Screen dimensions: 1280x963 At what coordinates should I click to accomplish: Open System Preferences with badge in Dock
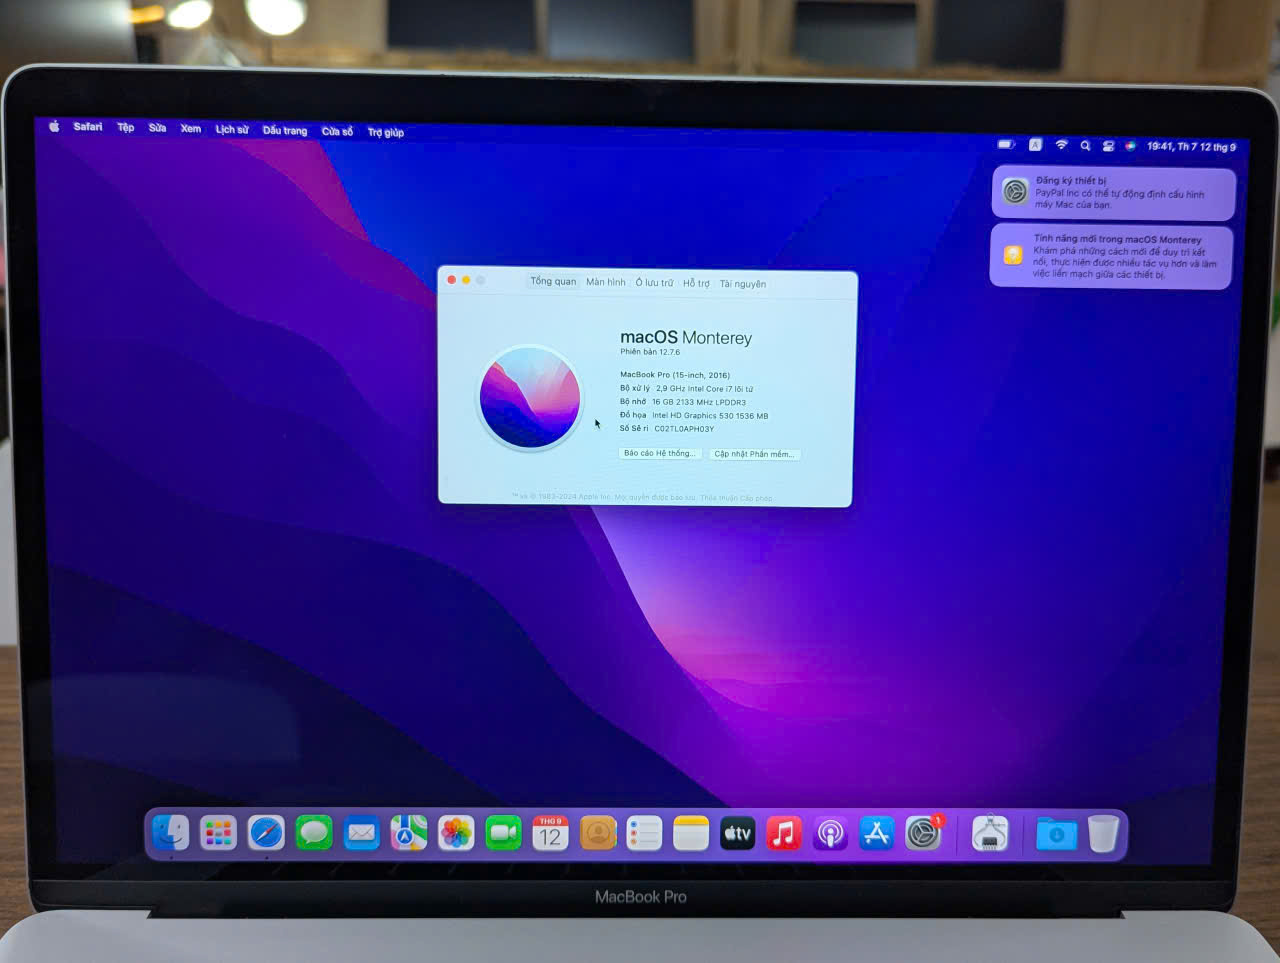[x=924, y=832]
